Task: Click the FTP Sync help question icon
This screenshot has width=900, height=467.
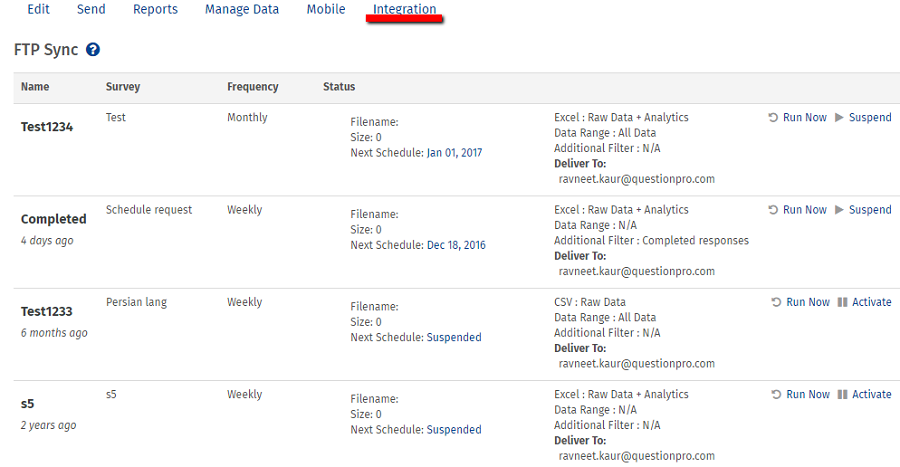Action: point(93,50)
